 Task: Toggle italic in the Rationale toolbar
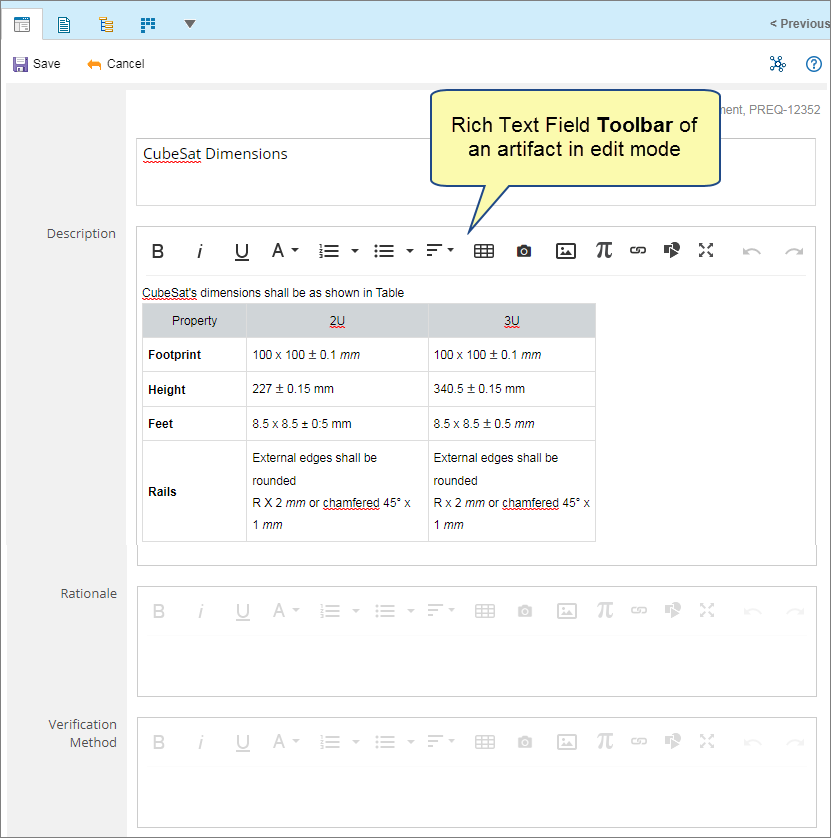tap(201, 611)
